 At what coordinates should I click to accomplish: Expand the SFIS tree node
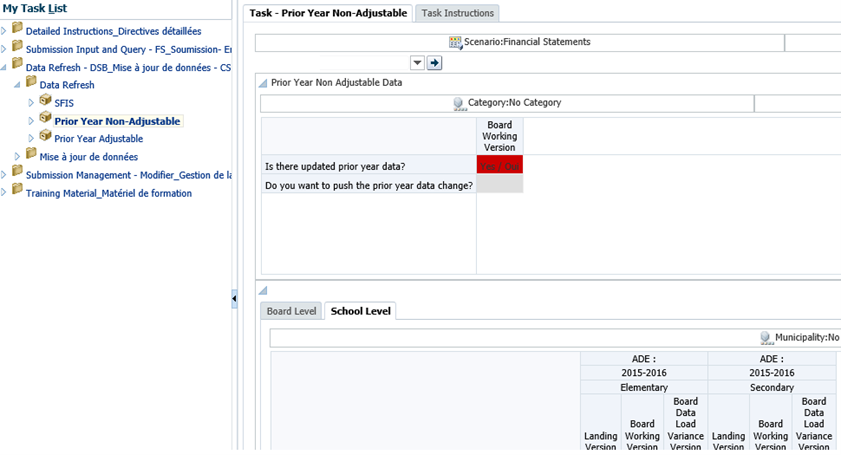(x=31, y=103)
